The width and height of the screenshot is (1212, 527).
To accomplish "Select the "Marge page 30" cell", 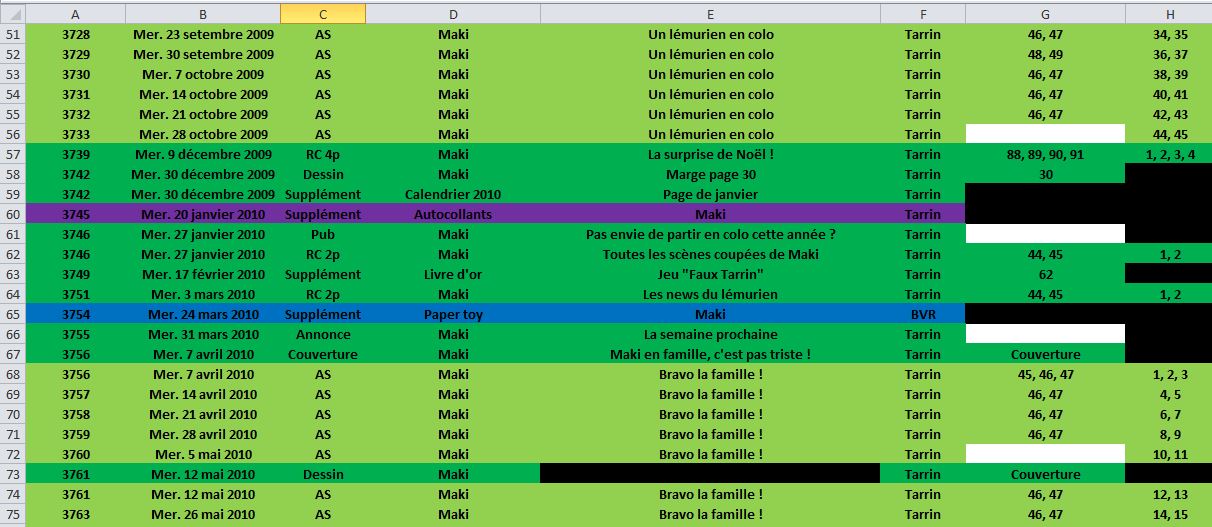I will click(710, 174).
